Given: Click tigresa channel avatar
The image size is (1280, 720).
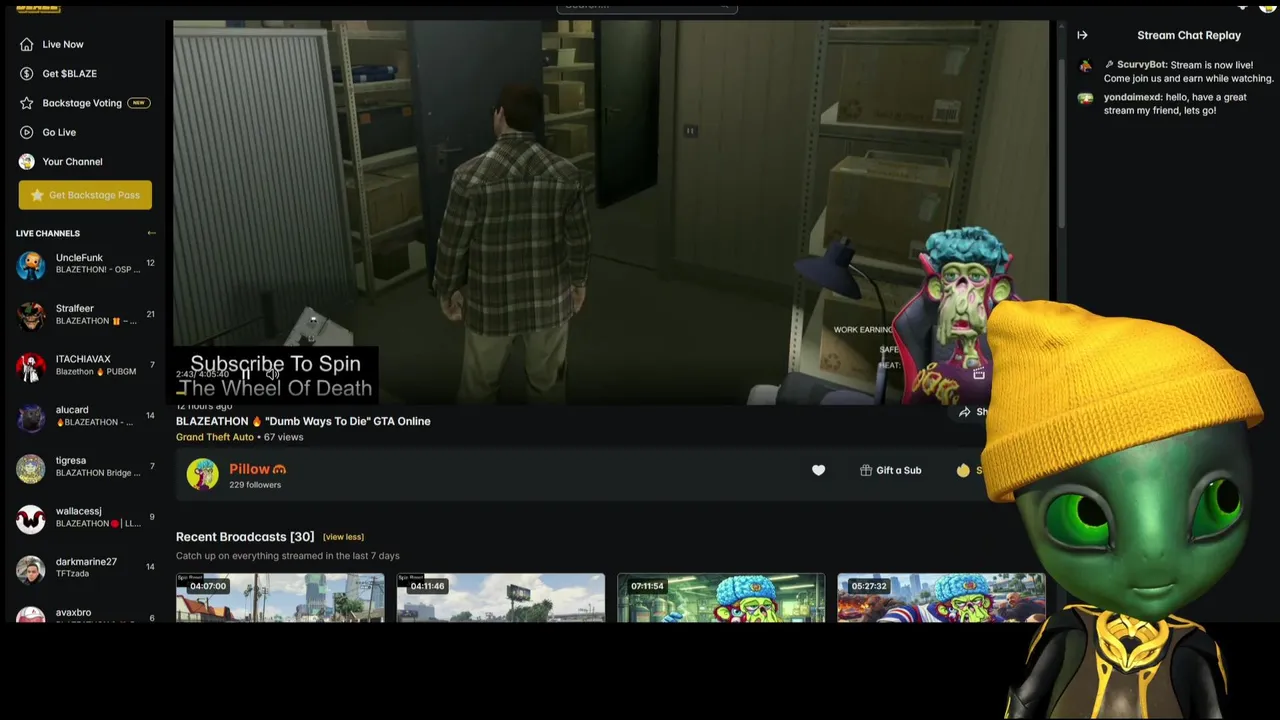Looking at the screenshot, I should point(31,467).
